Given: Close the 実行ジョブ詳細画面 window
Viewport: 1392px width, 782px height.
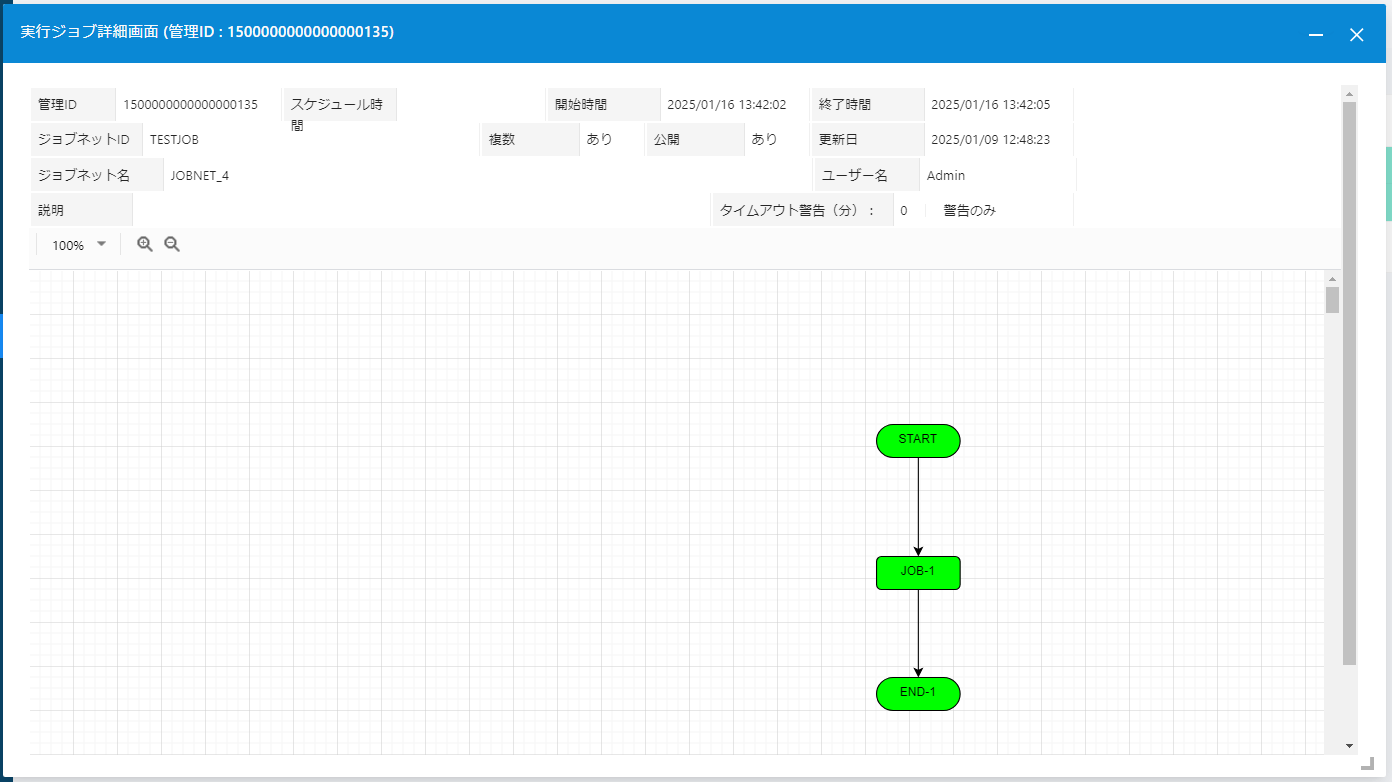Looking at the screenshot, I should [x=1356, y=33].
